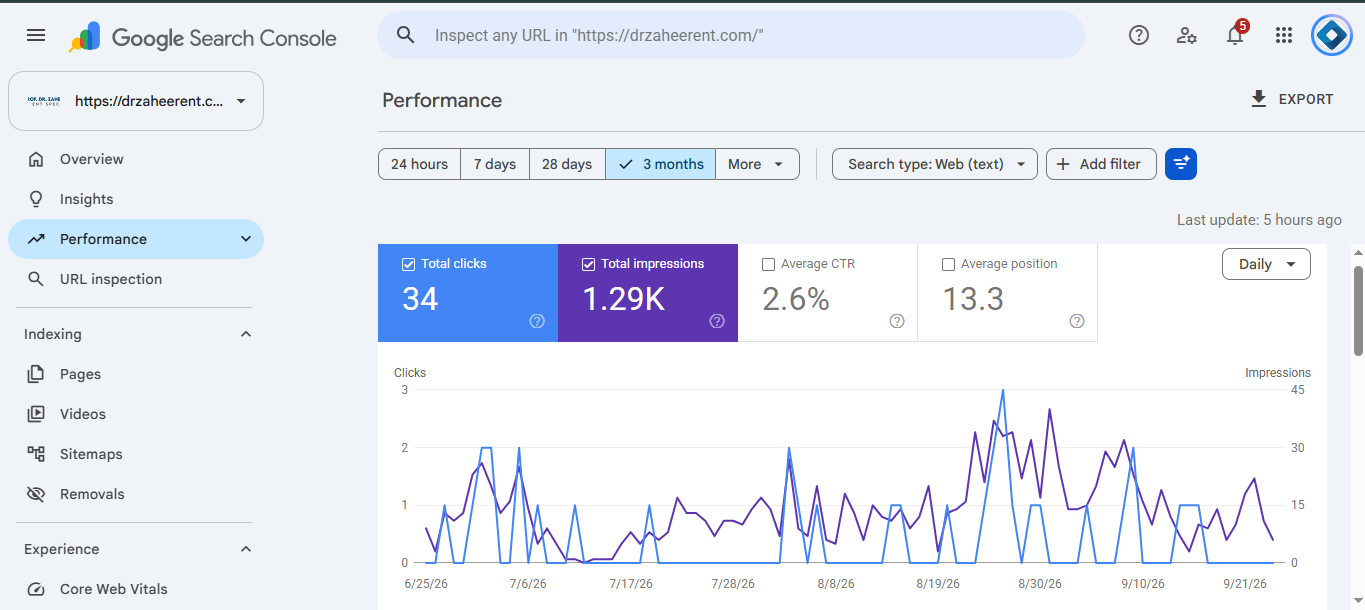View notifications bell with 5 alerts
This screenshot has height=610, width=1365.
pyautogui.click(x=1236, y=35)
